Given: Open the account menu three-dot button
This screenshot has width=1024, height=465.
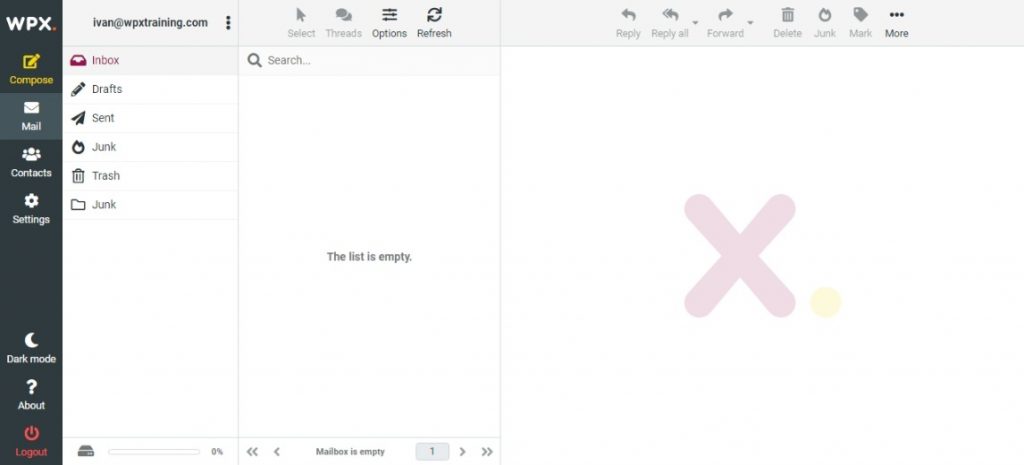Looking at the screenshot, I should click(x=228, y=22).
